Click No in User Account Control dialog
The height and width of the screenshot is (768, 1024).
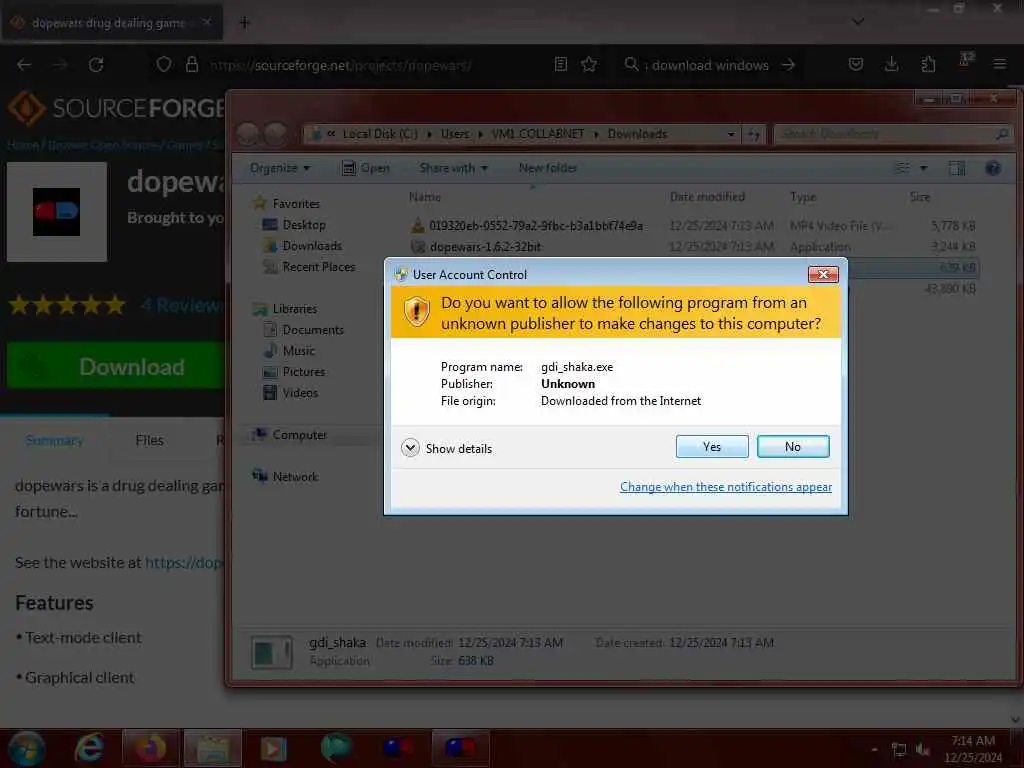pos(793,447)
